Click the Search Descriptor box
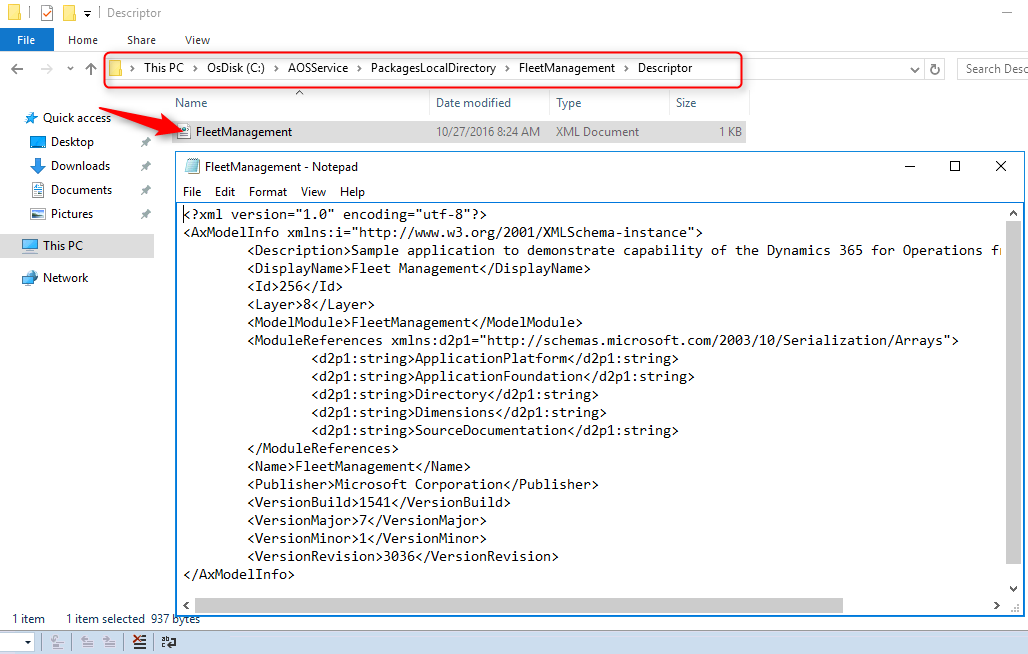Image resolution: width=1028 pixels, height=654 pixels. pyautogui.click(x=993, y=69)
